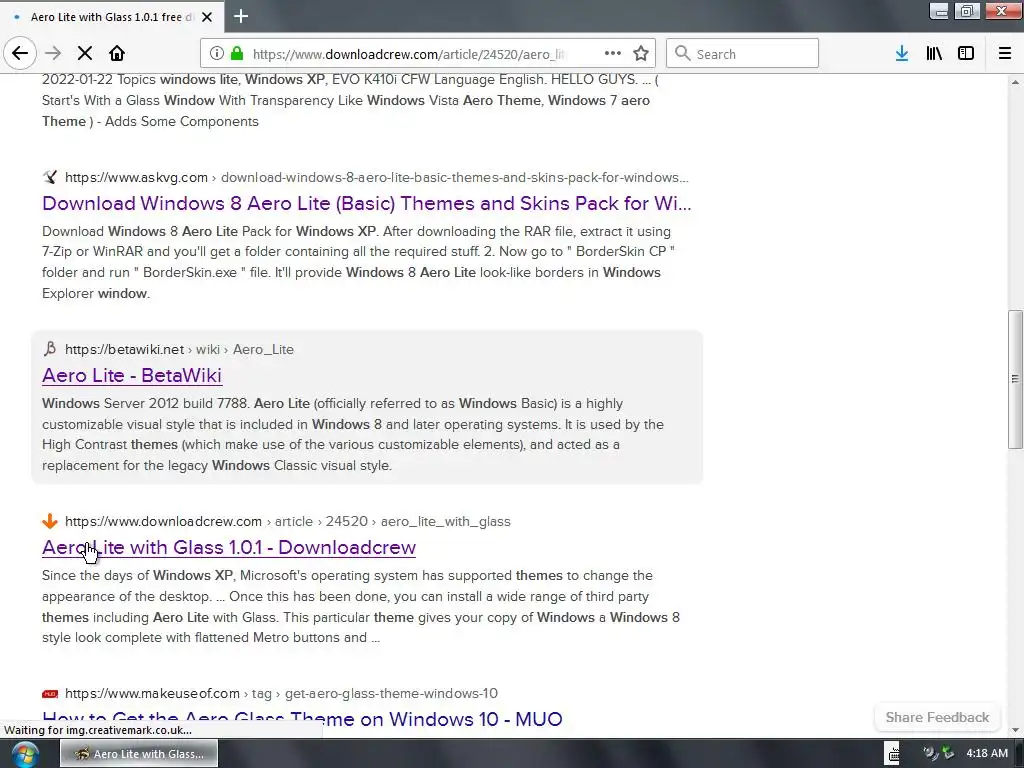Click the green secure connection padlock
Image resolution: width=1024 pixels, height=768 pixels.
(237, 54)
